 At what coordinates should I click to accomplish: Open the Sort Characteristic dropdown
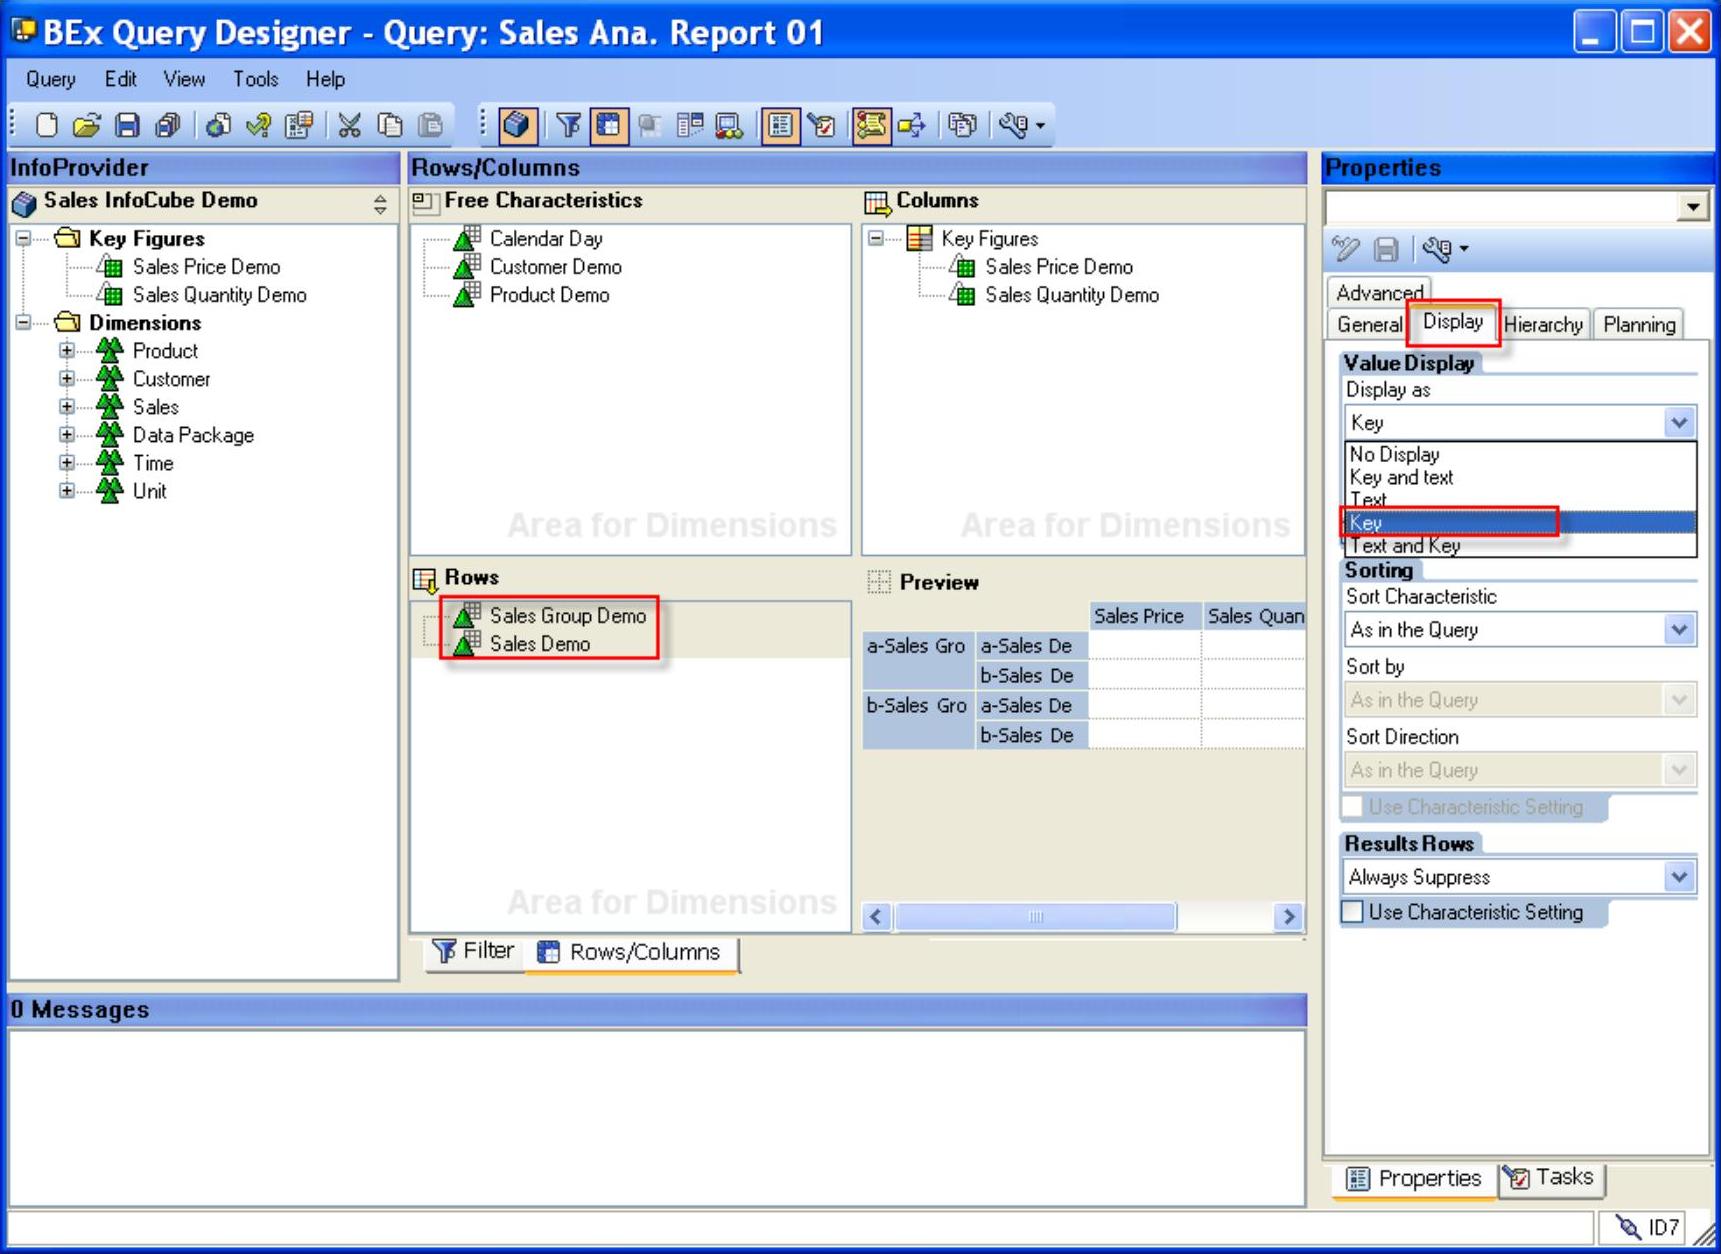(1679, 630)
